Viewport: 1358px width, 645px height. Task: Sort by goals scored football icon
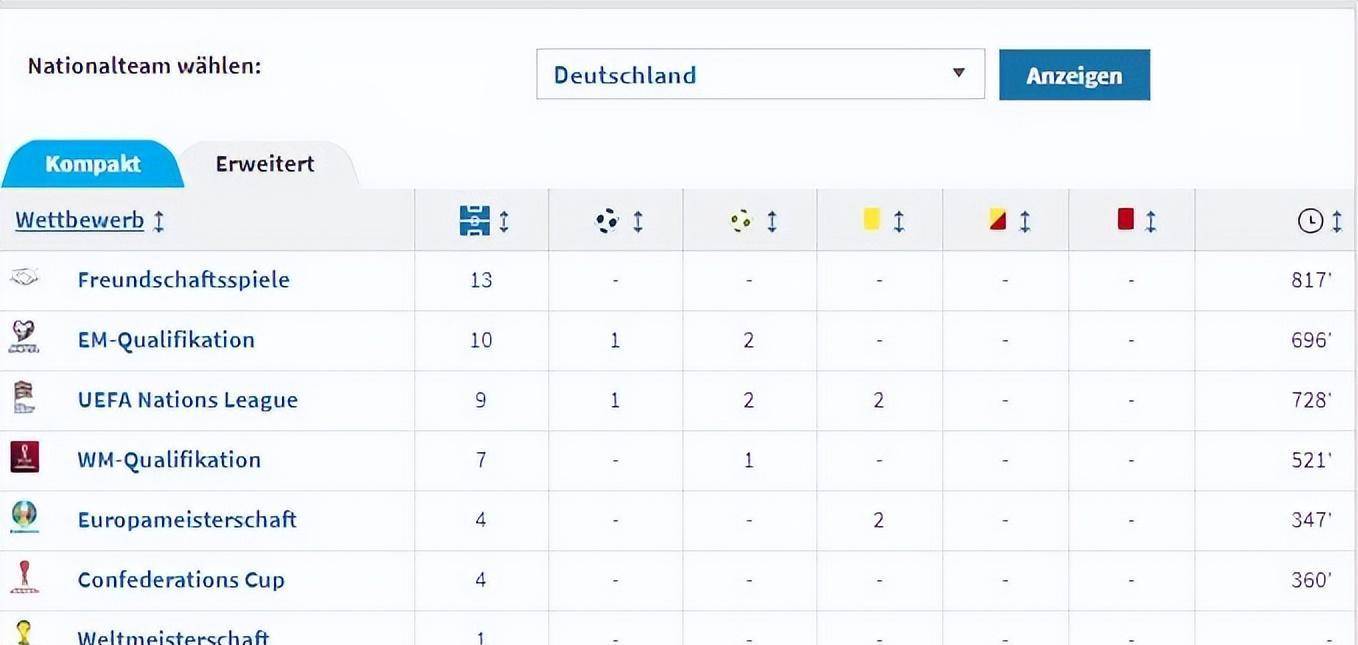(x=607, y=220)
